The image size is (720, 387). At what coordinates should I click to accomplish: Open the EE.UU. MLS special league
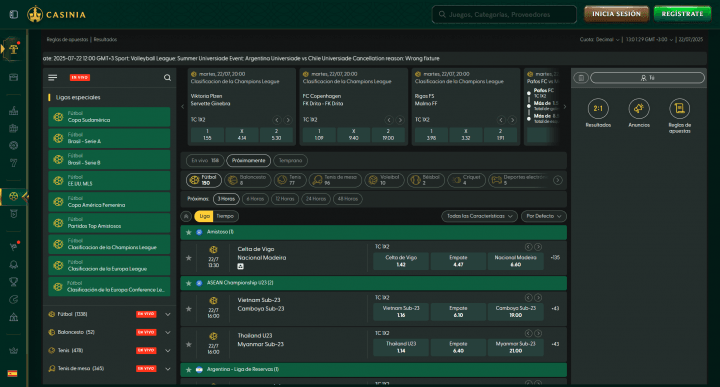coord(109,180)
